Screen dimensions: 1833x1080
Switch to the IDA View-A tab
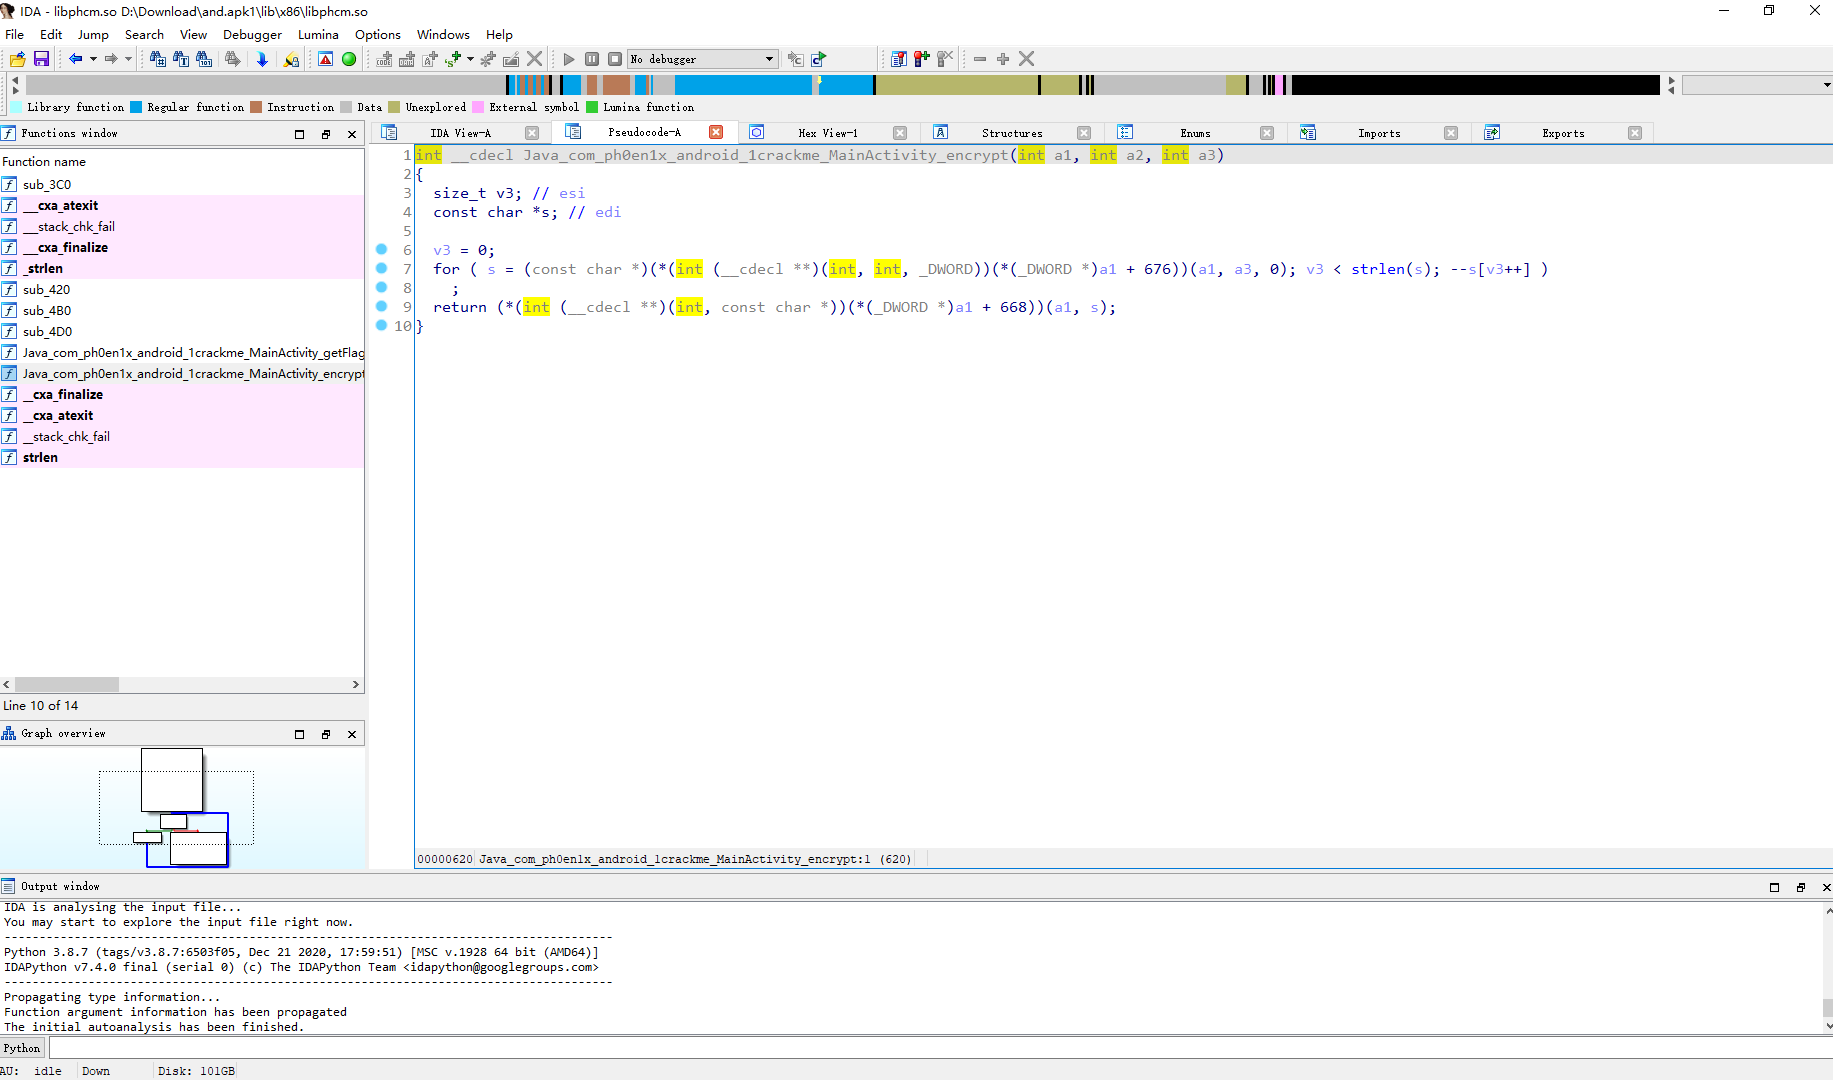pos(460,133)
